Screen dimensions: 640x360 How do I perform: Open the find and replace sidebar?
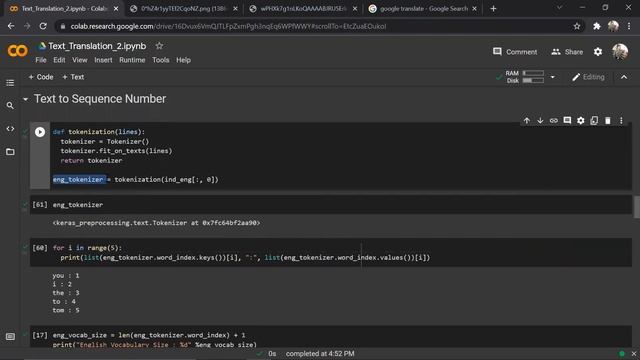(10, 106)
